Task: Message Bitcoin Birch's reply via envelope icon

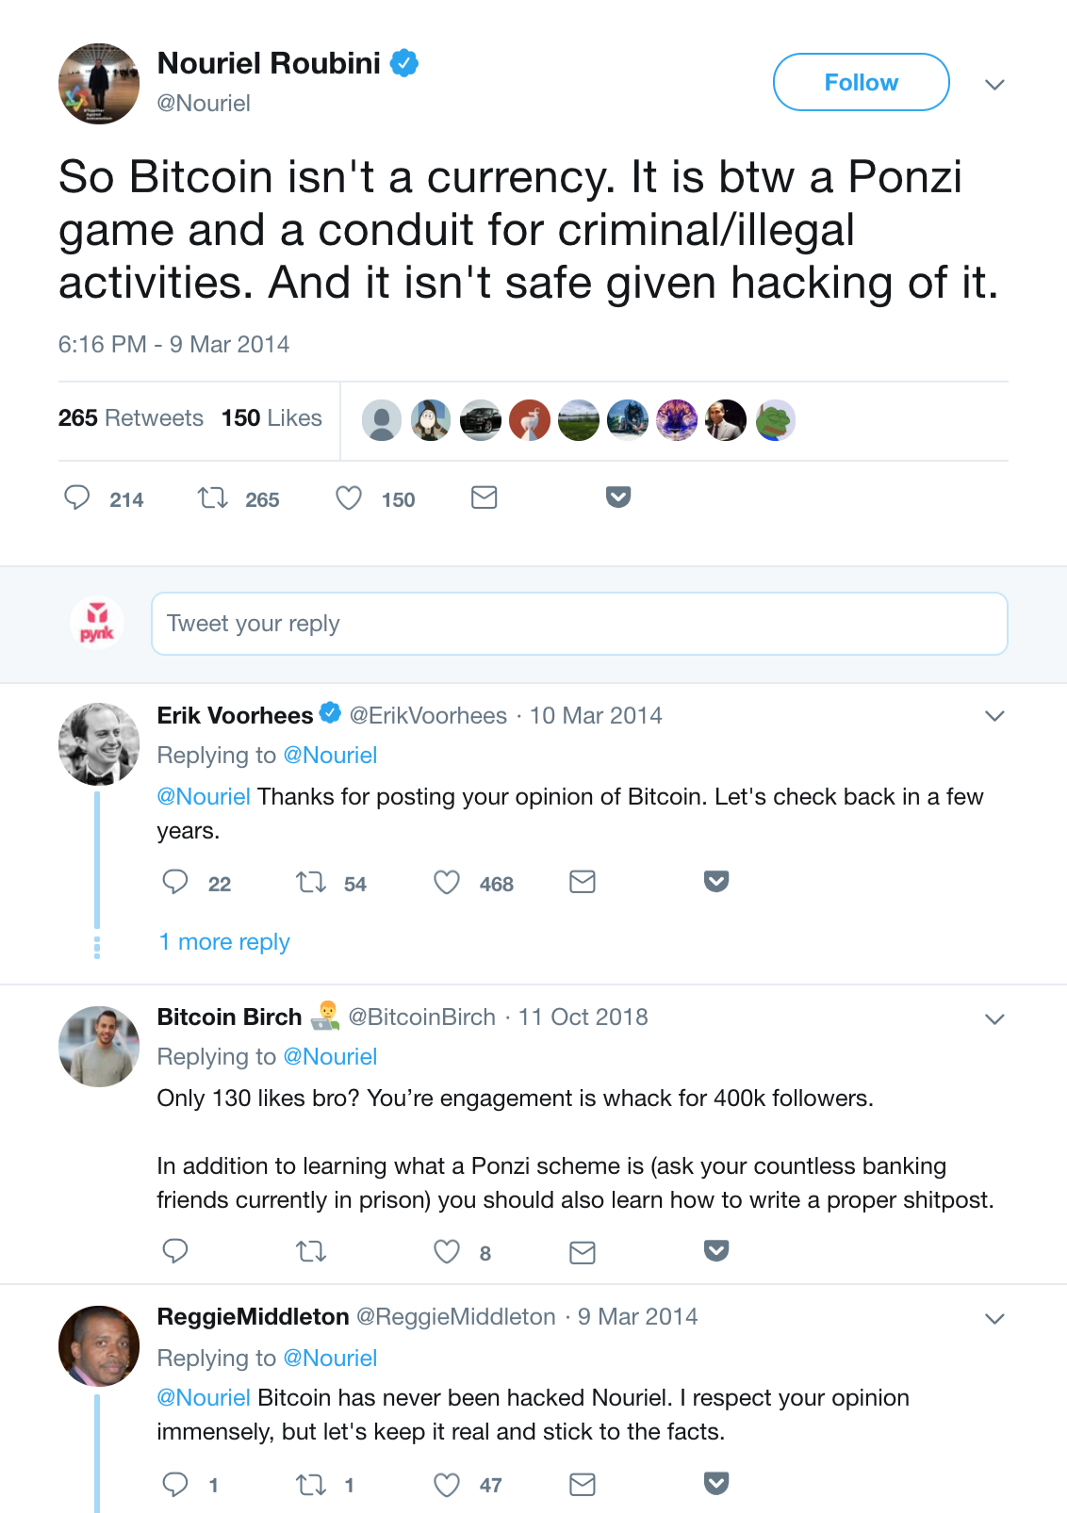Action: 582,1252
